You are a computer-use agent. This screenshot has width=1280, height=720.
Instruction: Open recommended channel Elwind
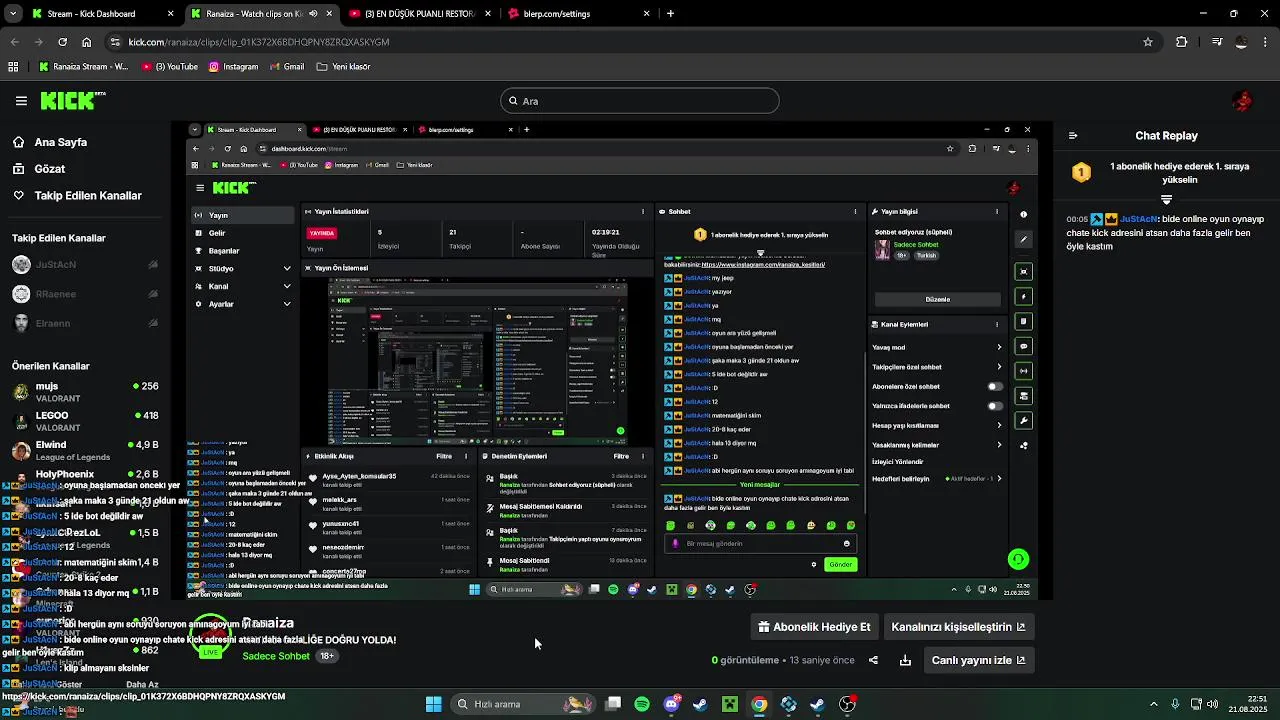point(85,450)
